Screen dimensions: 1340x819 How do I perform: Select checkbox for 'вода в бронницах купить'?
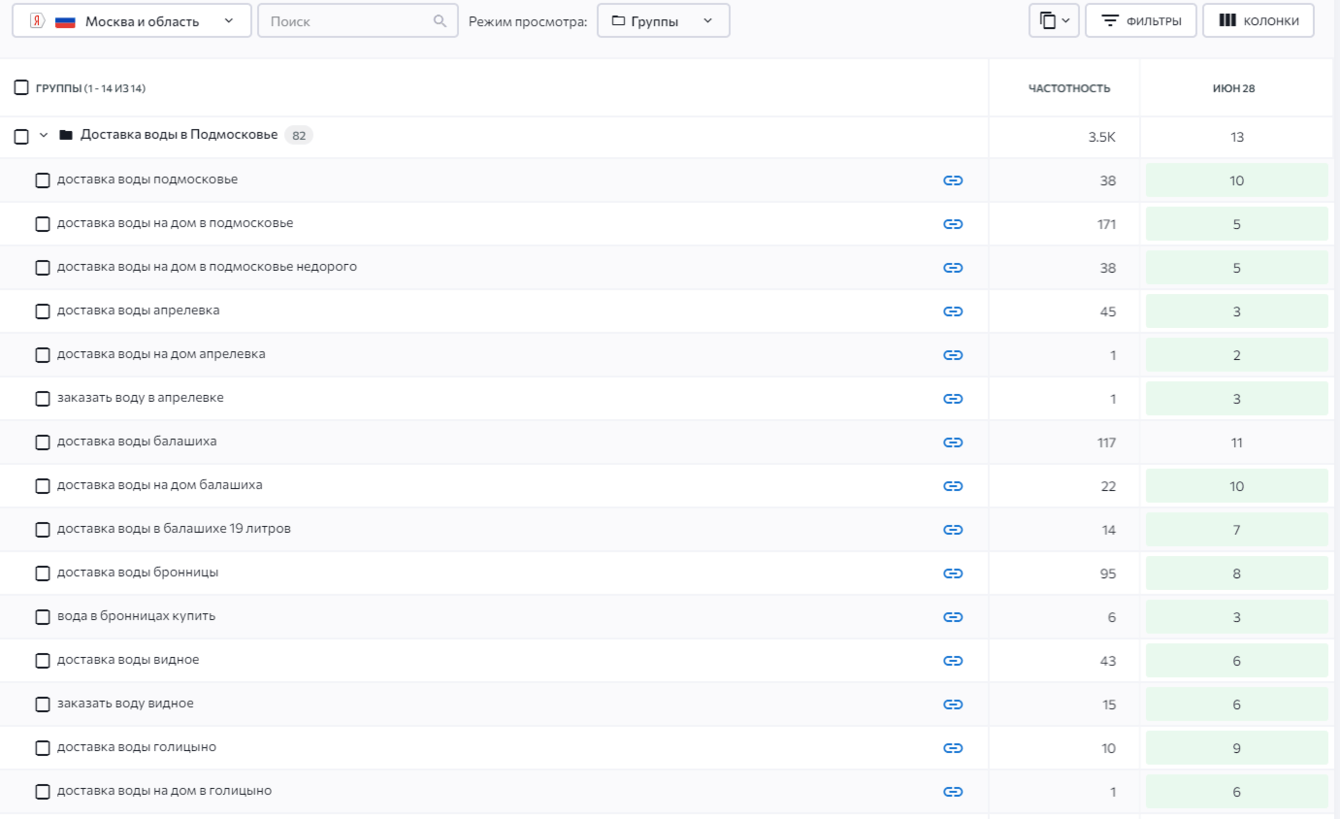(42, 617)
